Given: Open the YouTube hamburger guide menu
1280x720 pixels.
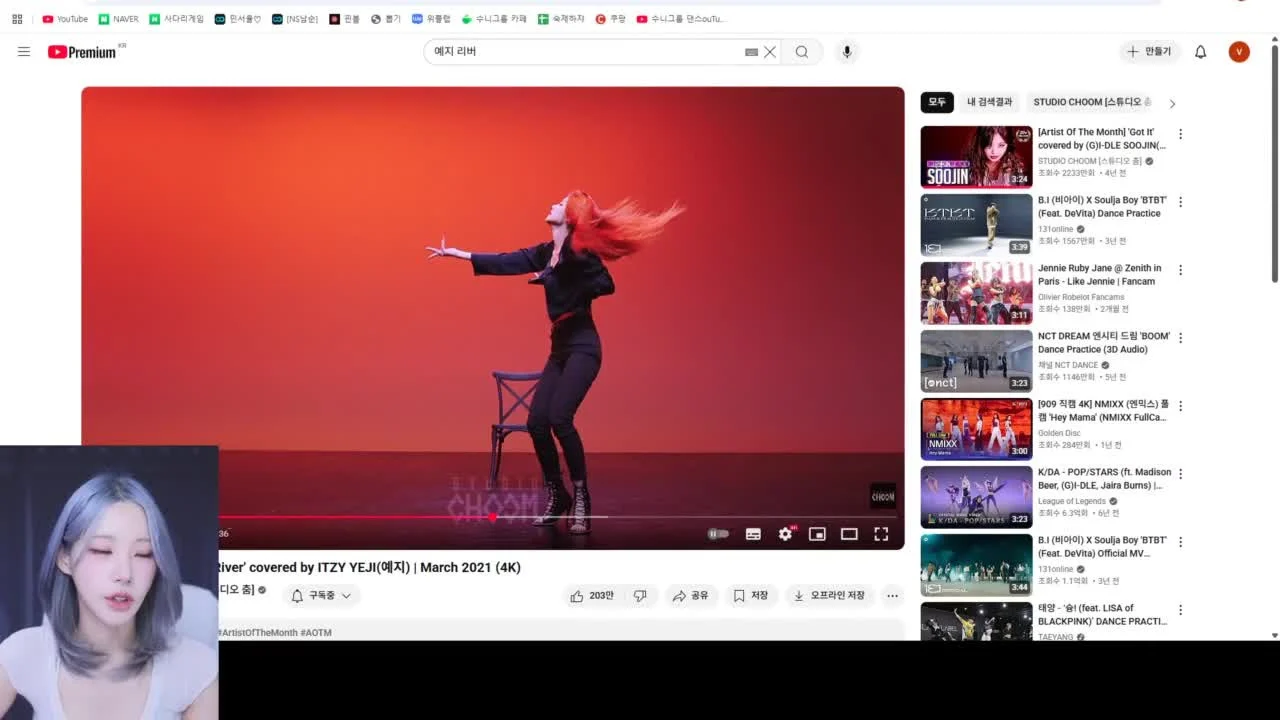Looking at the screenshot, I should click(x=24, y=52).
